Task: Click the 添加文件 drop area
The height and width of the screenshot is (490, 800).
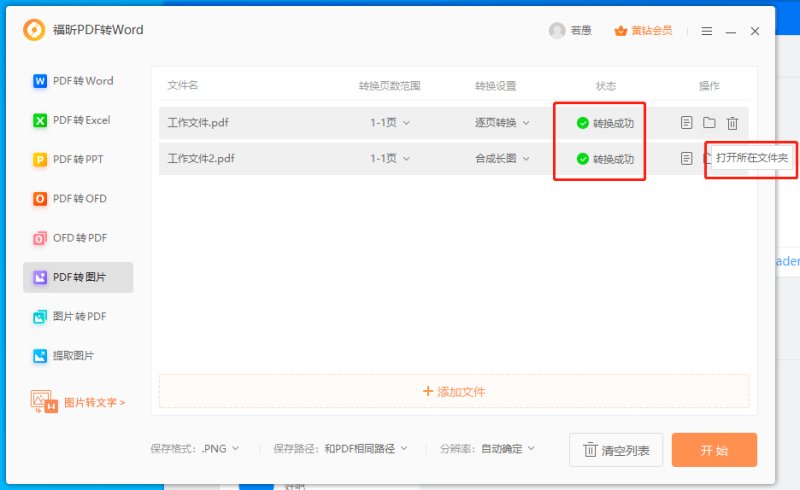Action: point(454,391)
